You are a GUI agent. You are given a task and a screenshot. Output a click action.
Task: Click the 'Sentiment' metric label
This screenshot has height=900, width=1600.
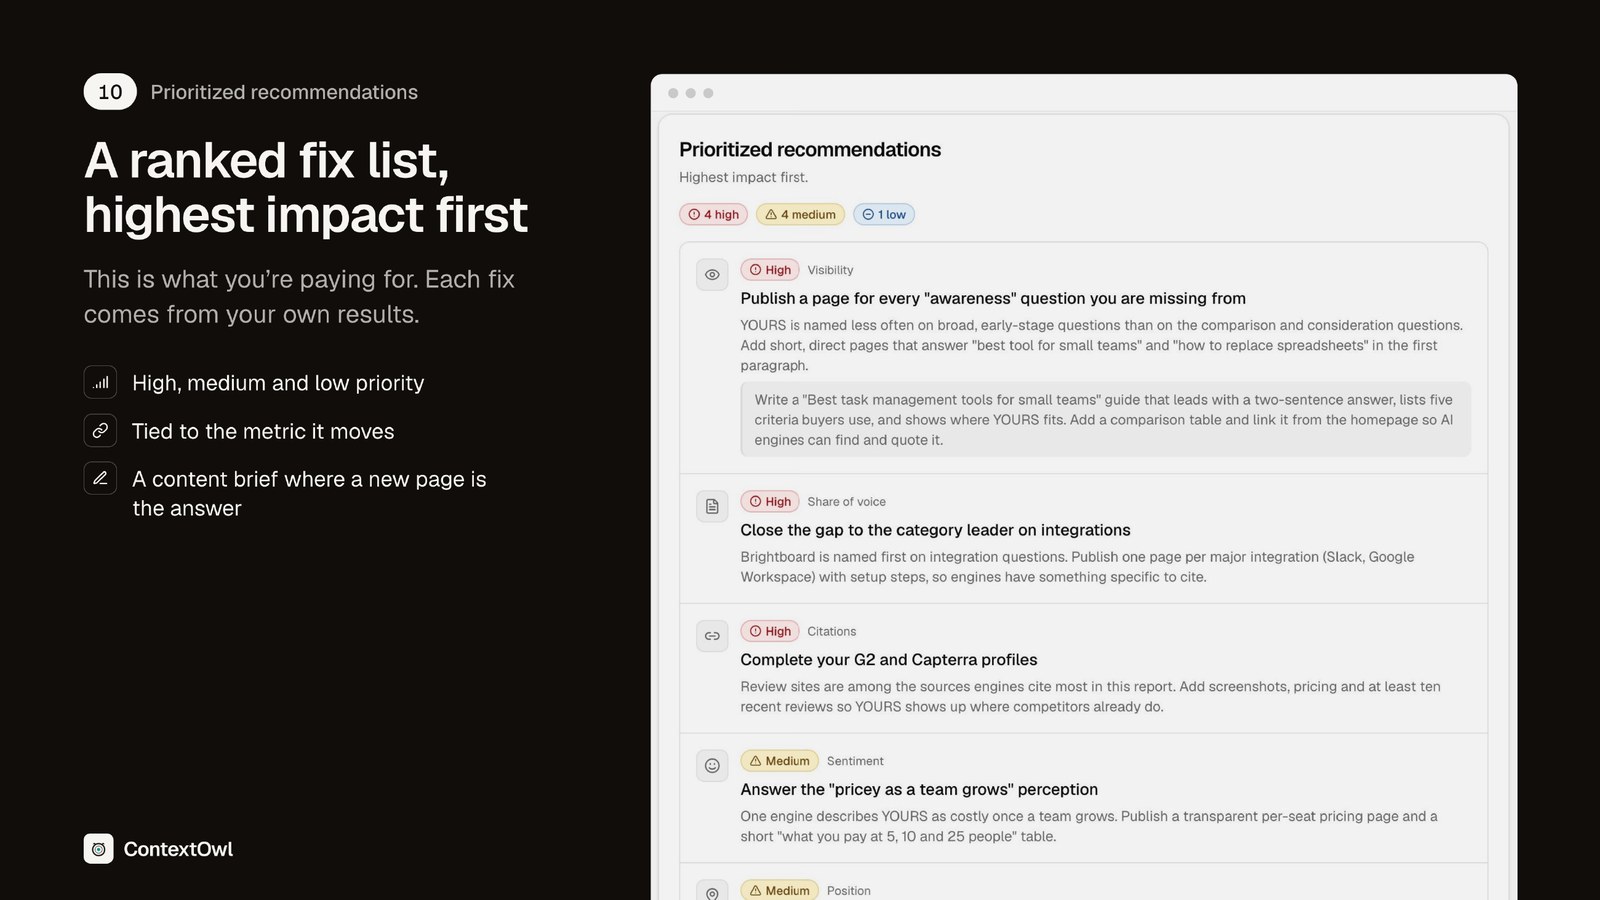point(855,761)
